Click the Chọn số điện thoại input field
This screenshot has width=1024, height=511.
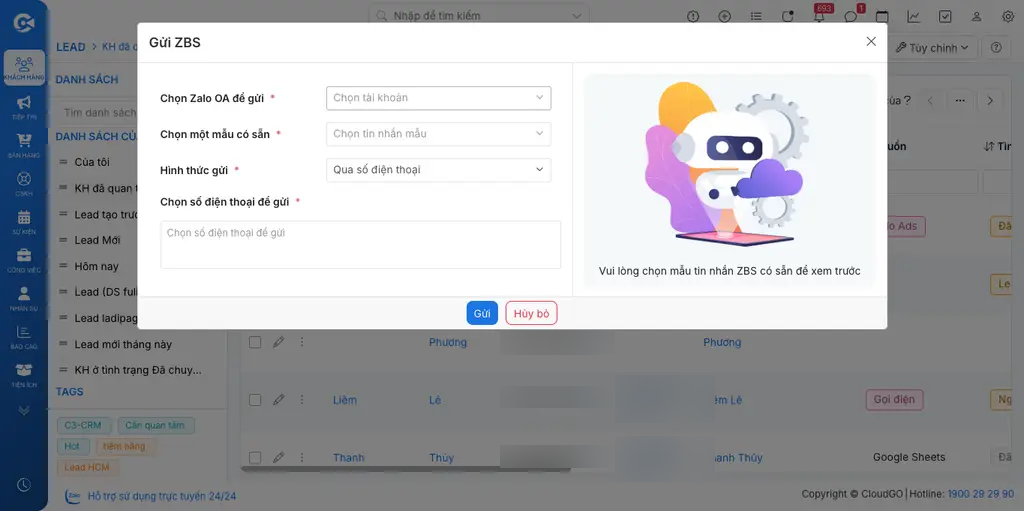pos(360,244)
